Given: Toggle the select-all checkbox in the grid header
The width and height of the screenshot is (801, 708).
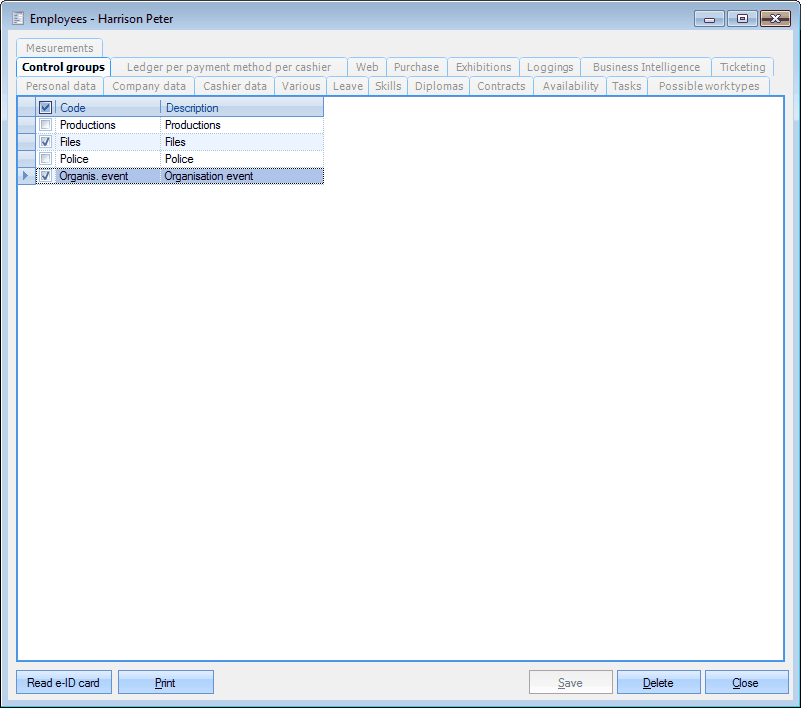Looking at the screenshot, I should click(46, 108).
